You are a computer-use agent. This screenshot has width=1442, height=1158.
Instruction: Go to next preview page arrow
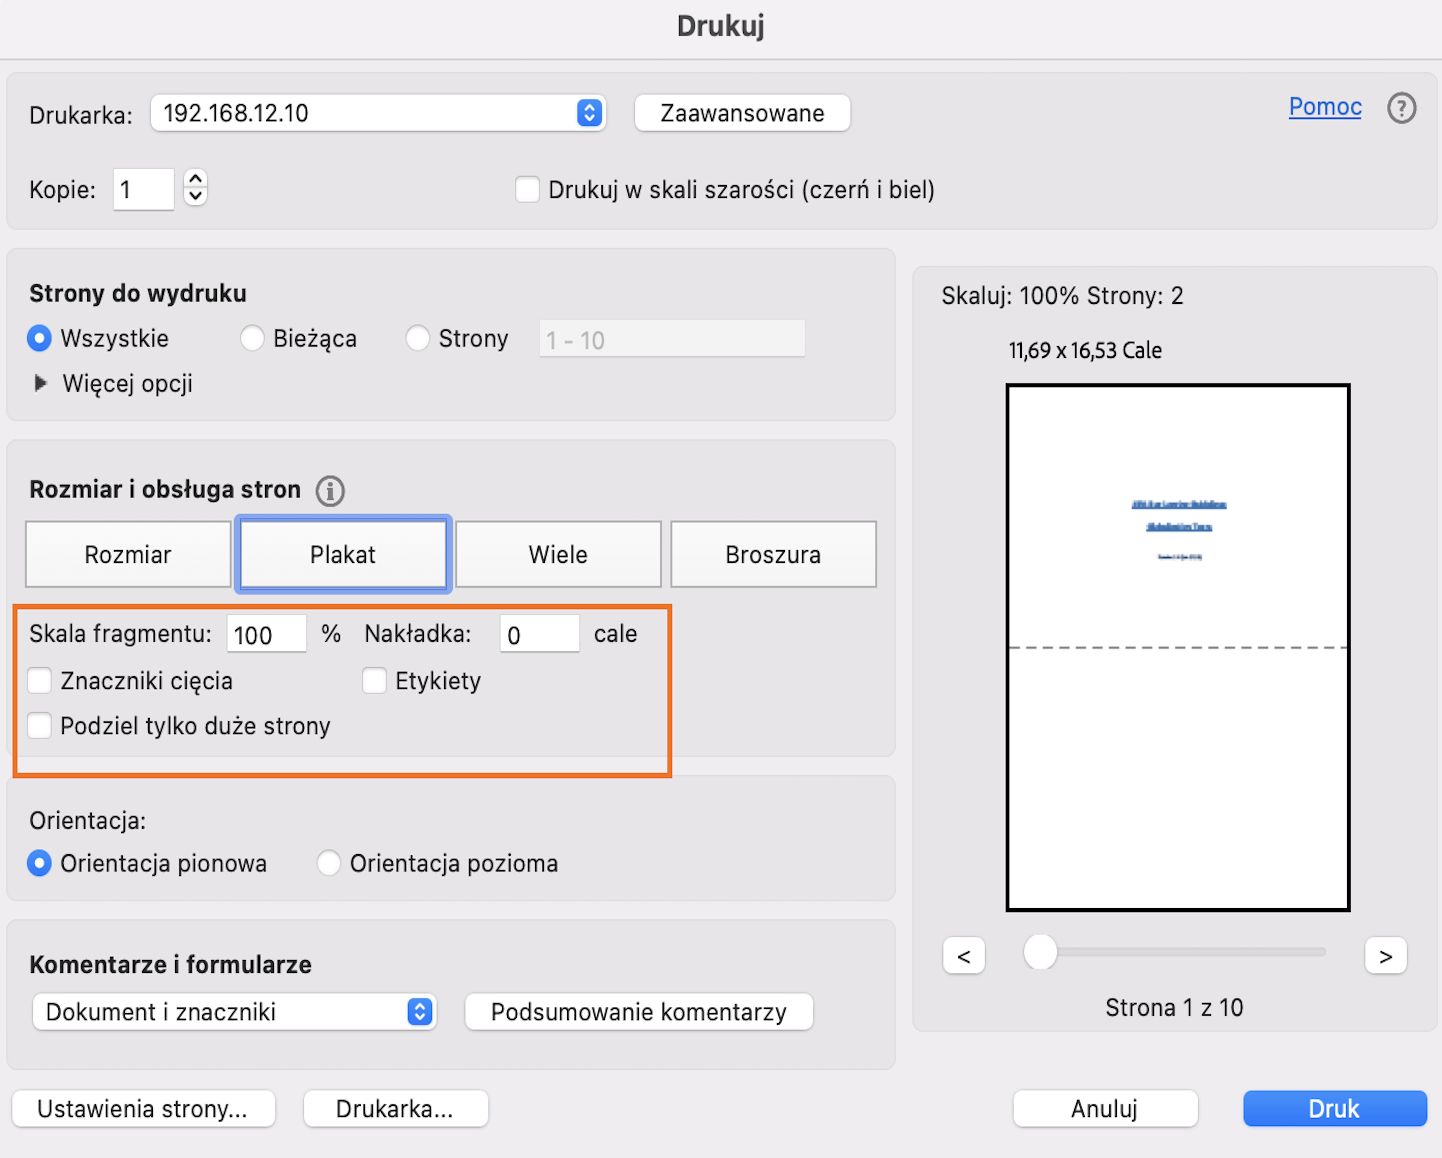coord(1385,956)
